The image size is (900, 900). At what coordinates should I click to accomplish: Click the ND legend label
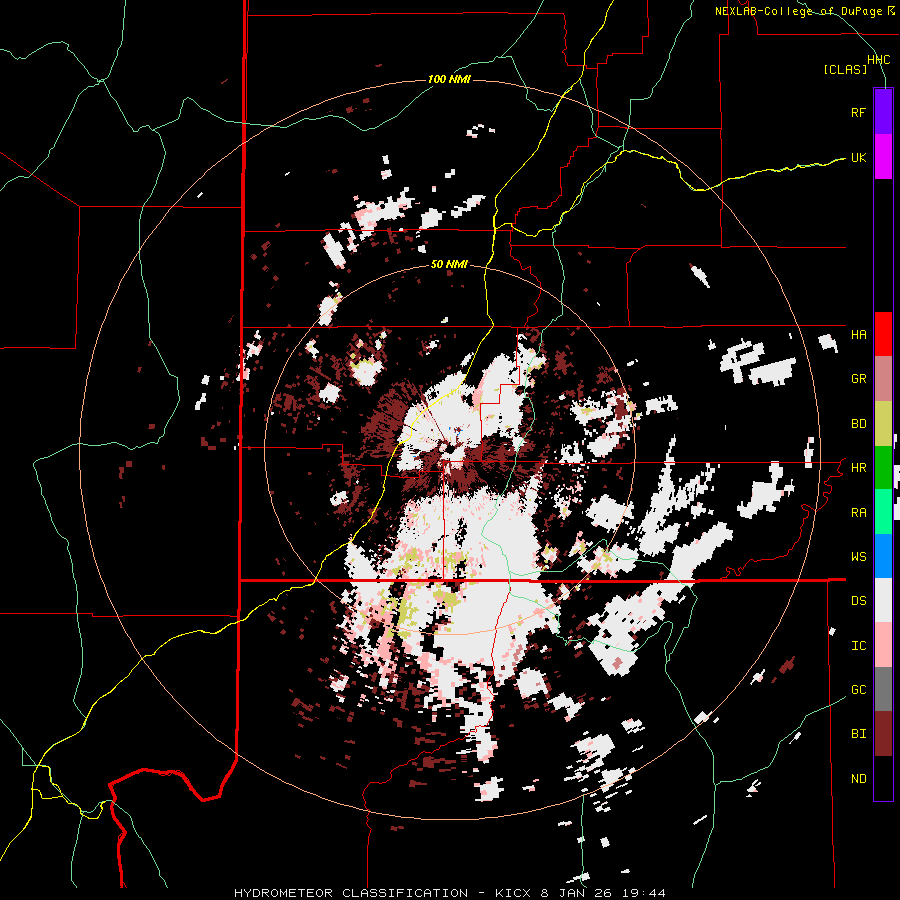click(858, 779)
